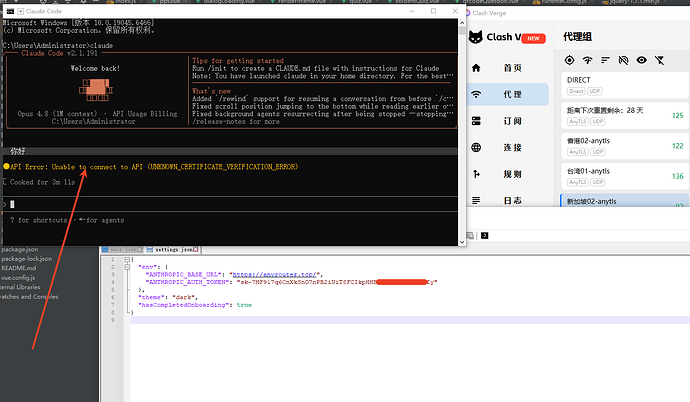Select vue.config.js in project tree
The width and height of the screenshot is (690, 402).
(x=18, y=278)
